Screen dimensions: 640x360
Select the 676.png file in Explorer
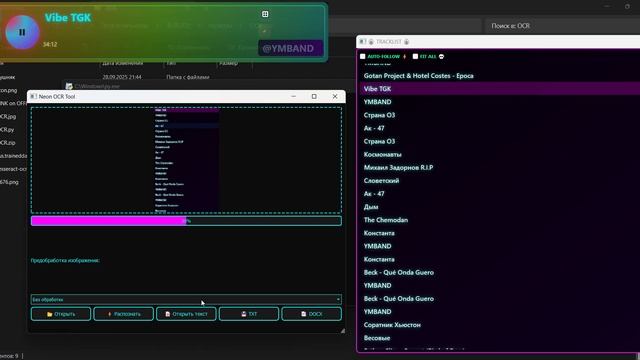click(x=9, y=182)
